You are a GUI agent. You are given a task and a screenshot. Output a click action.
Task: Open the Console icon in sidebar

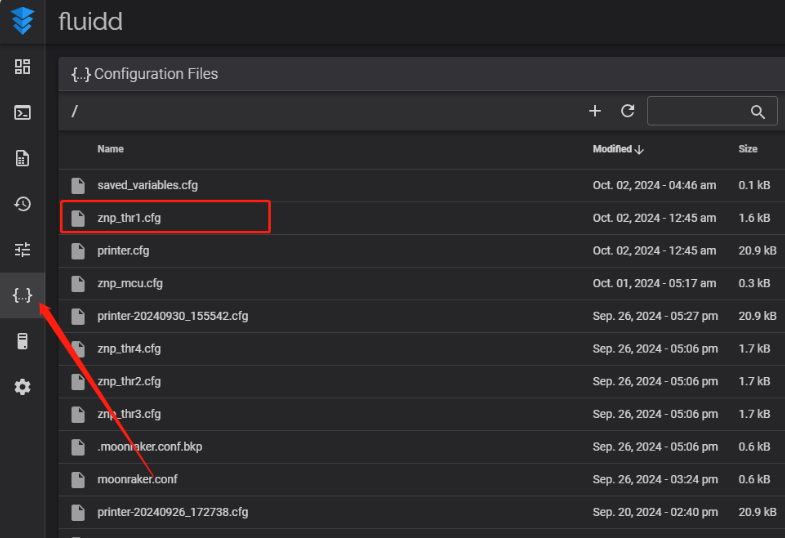(x=22, y=112)
